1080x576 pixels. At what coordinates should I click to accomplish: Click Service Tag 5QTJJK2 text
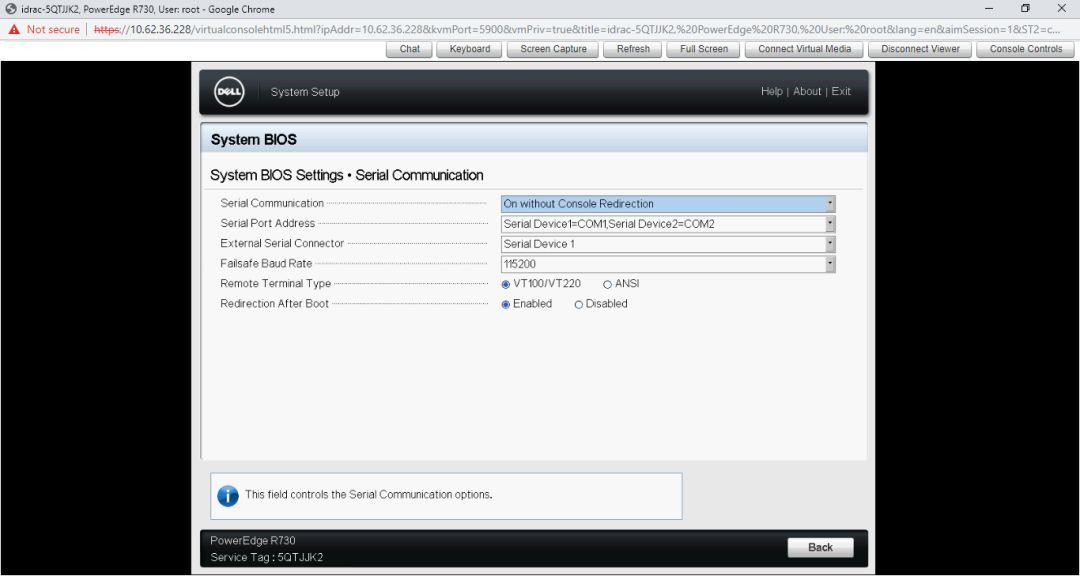pyautogui.click(x=267, y=557)
